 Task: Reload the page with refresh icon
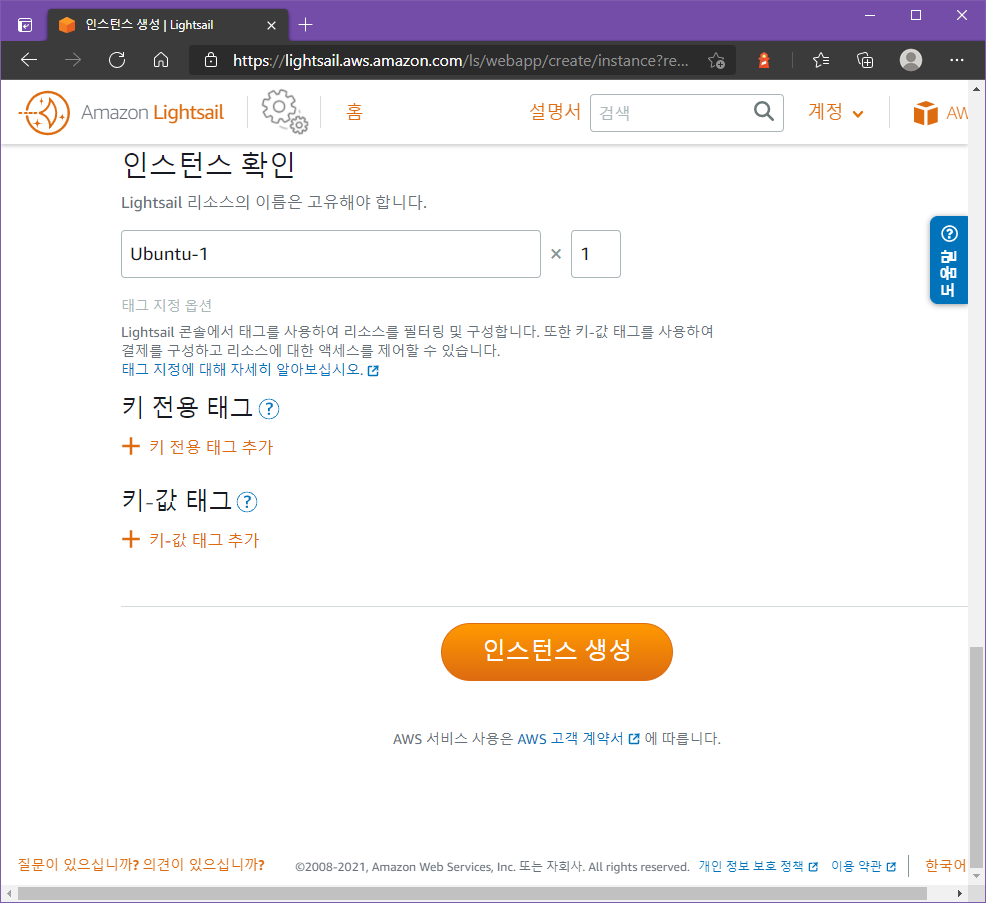coord(117,60)
